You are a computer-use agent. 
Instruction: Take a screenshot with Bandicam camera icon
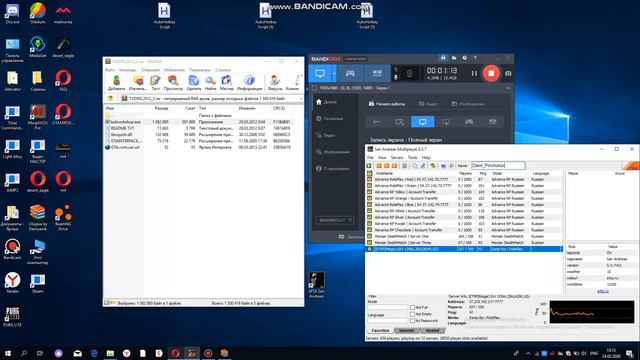tap(508, 73)
